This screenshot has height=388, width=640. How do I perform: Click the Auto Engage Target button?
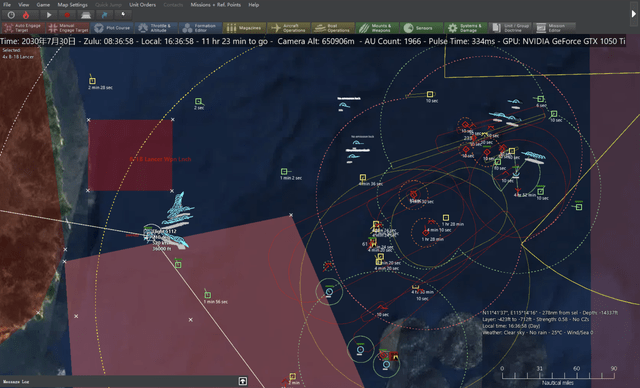23,28
